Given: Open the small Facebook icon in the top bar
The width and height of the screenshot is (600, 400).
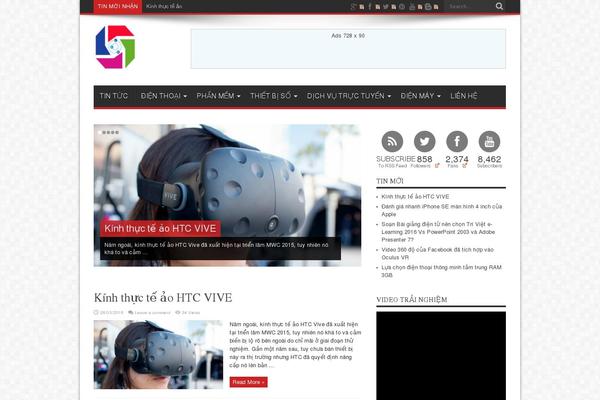Looking at the screenshot, I should [370, 7].
